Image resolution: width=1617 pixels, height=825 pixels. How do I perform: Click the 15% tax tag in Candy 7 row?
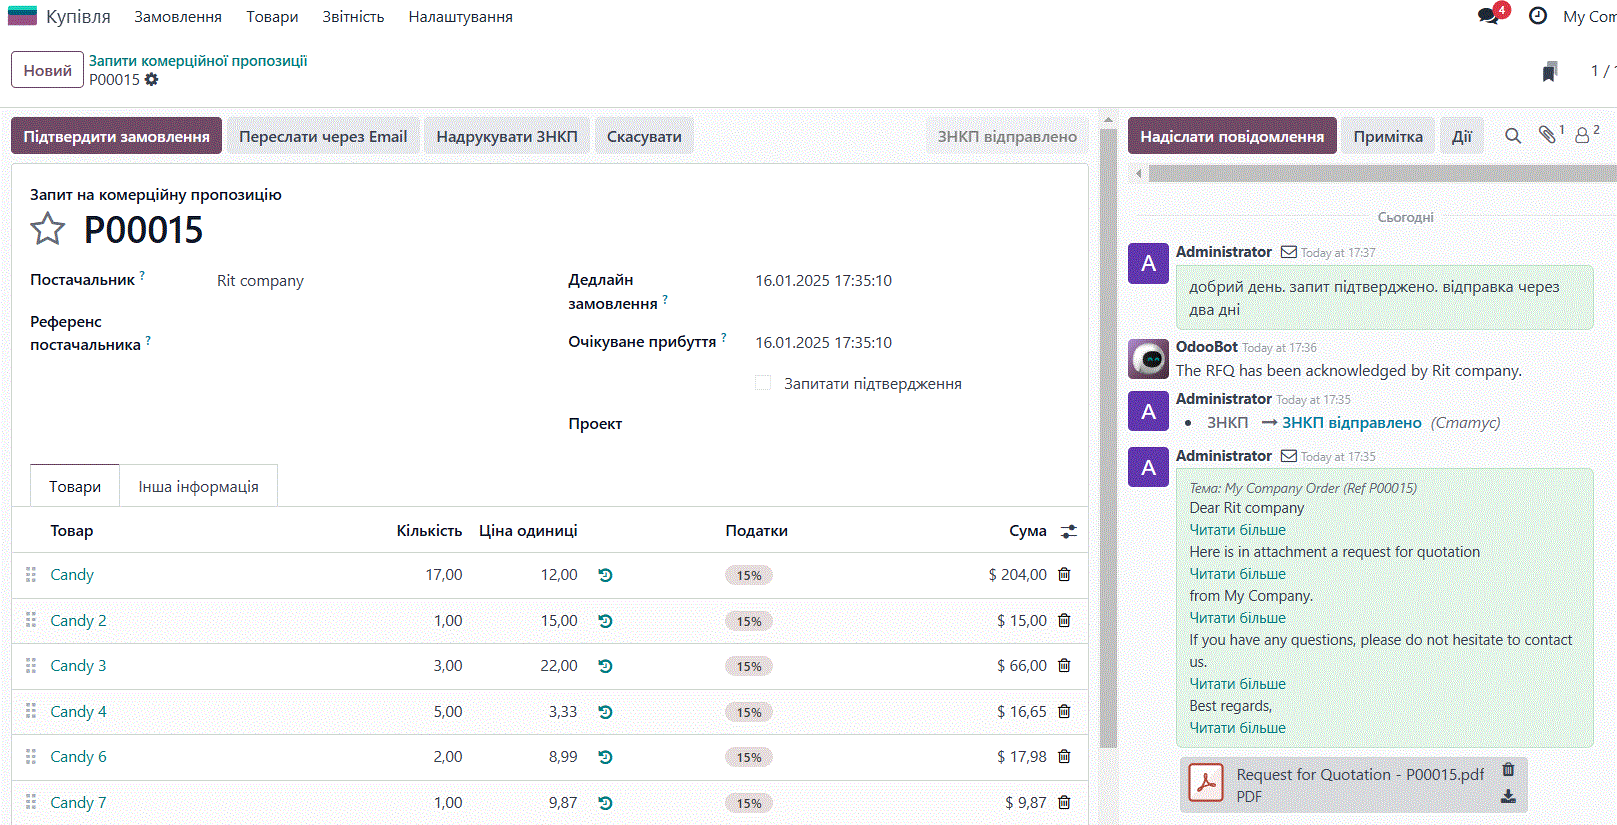tap(749, 803)
